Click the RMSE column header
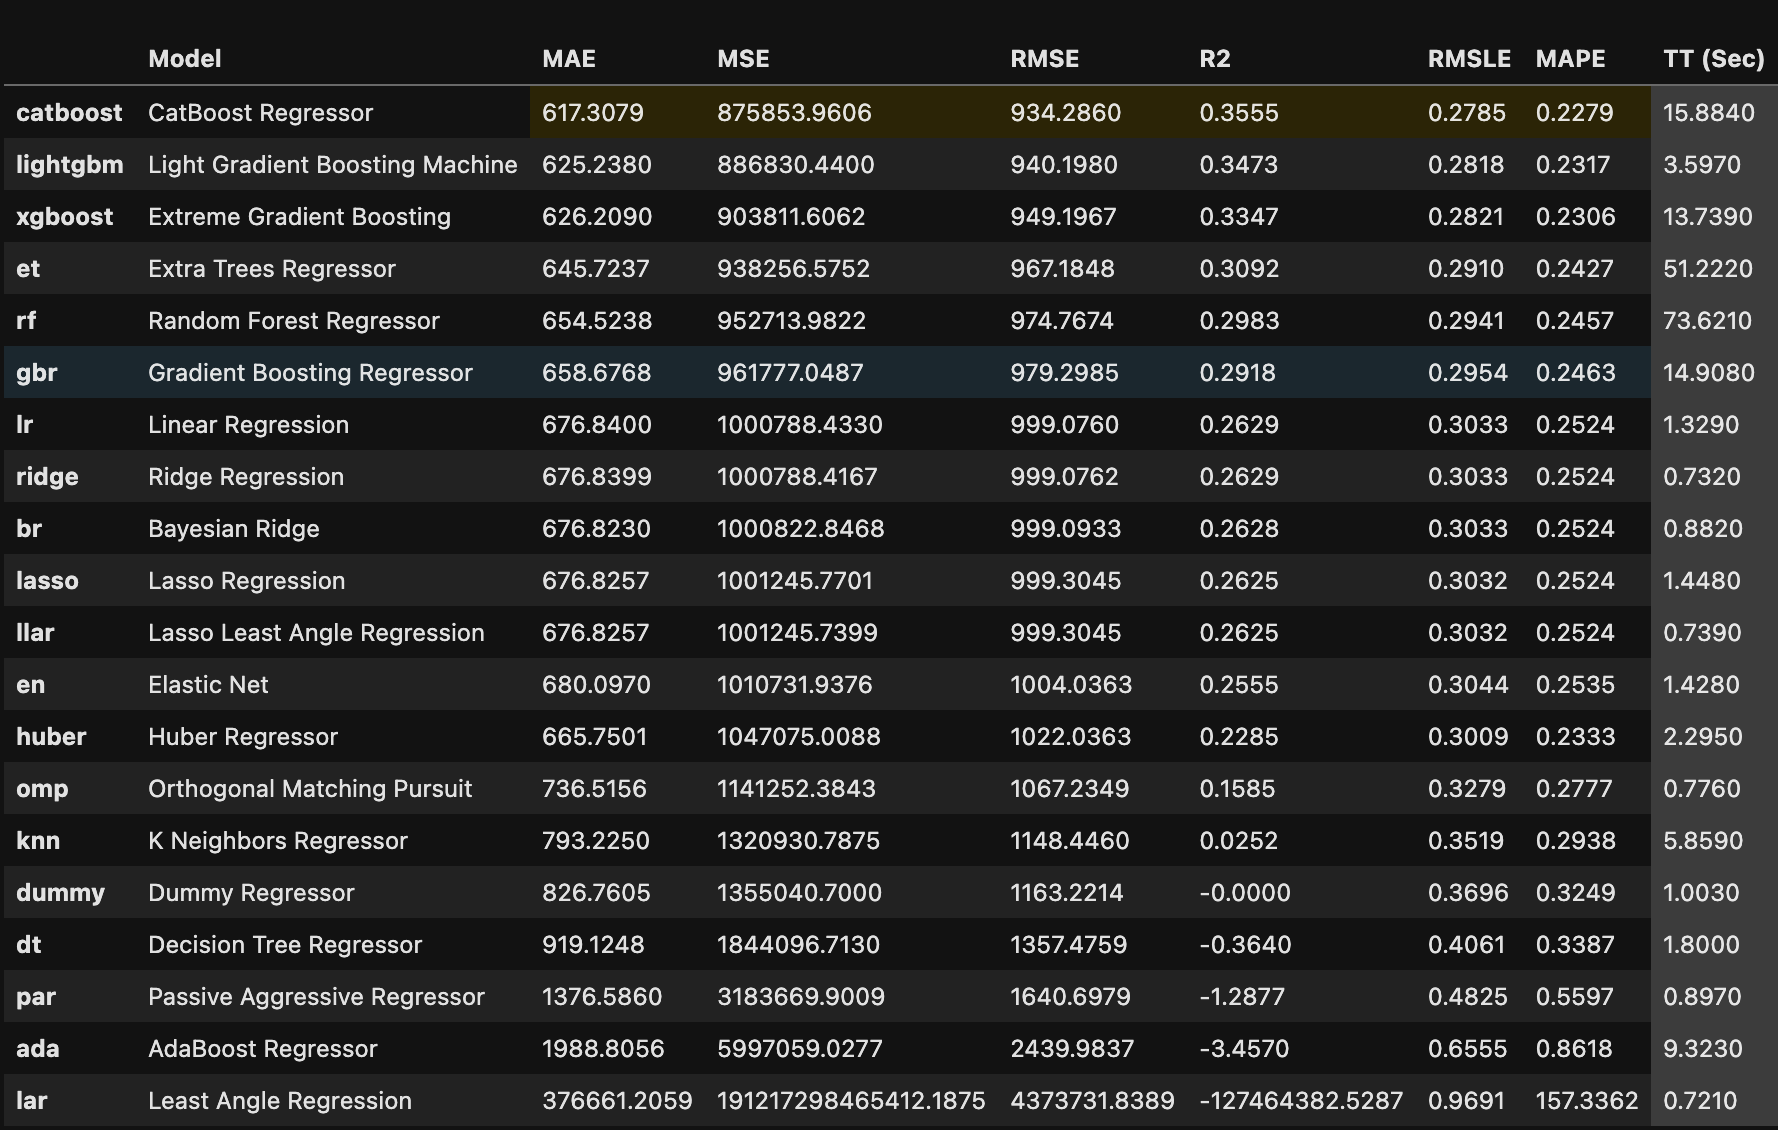 (1045, 59)
